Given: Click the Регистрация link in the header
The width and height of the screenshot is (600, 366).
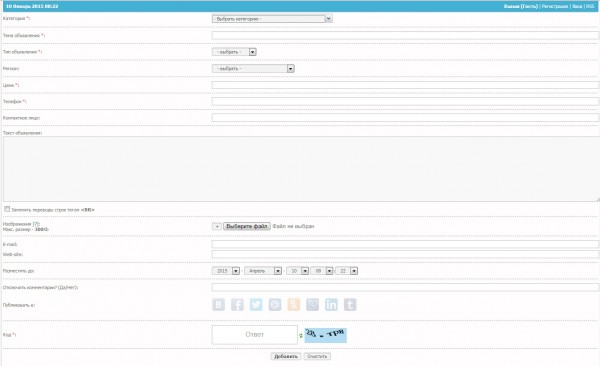Looking at the screenshot, I should point(555,7).
